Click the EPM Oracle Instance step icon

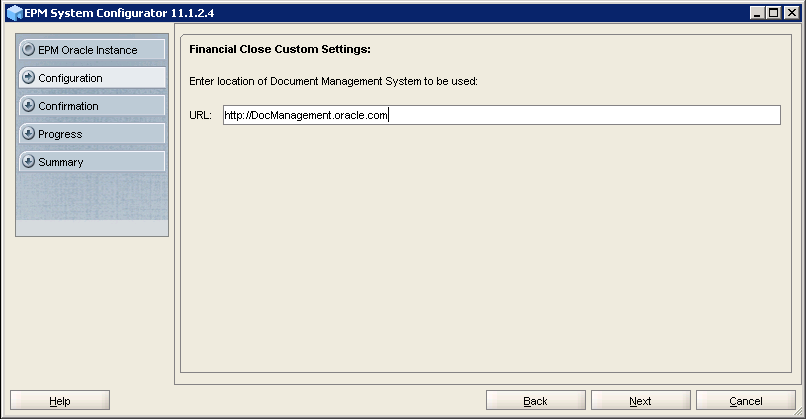29,50
